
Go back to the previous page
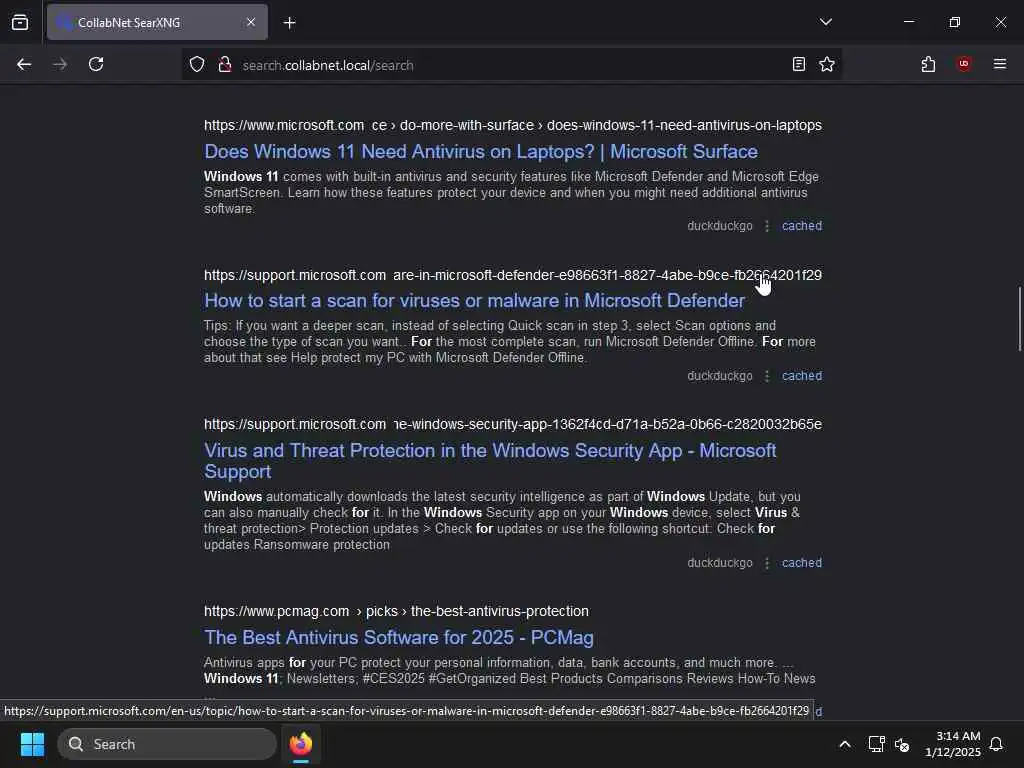[24, 64]
